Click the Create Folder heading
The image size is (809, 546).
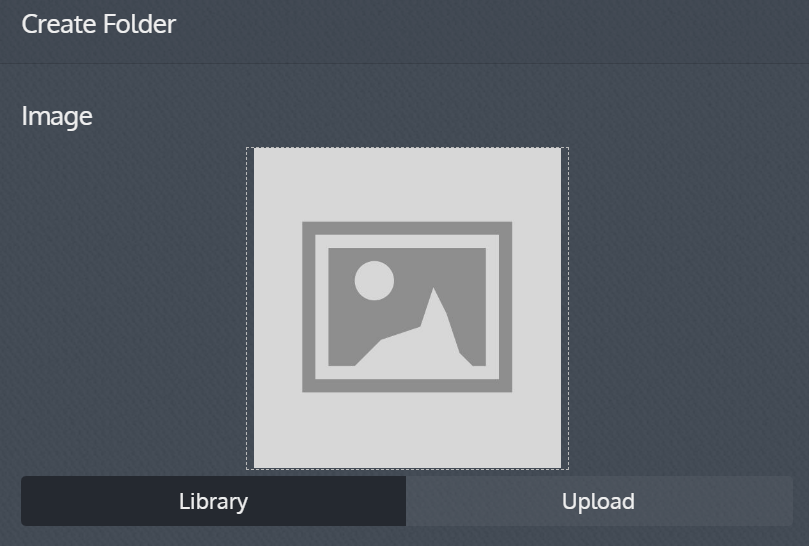click(99, 24)
